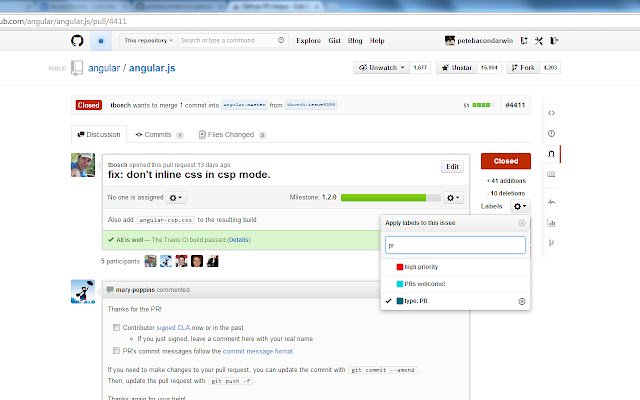
Task: Open the Labels gear dropdown
Action: click(x=520, y=206)
